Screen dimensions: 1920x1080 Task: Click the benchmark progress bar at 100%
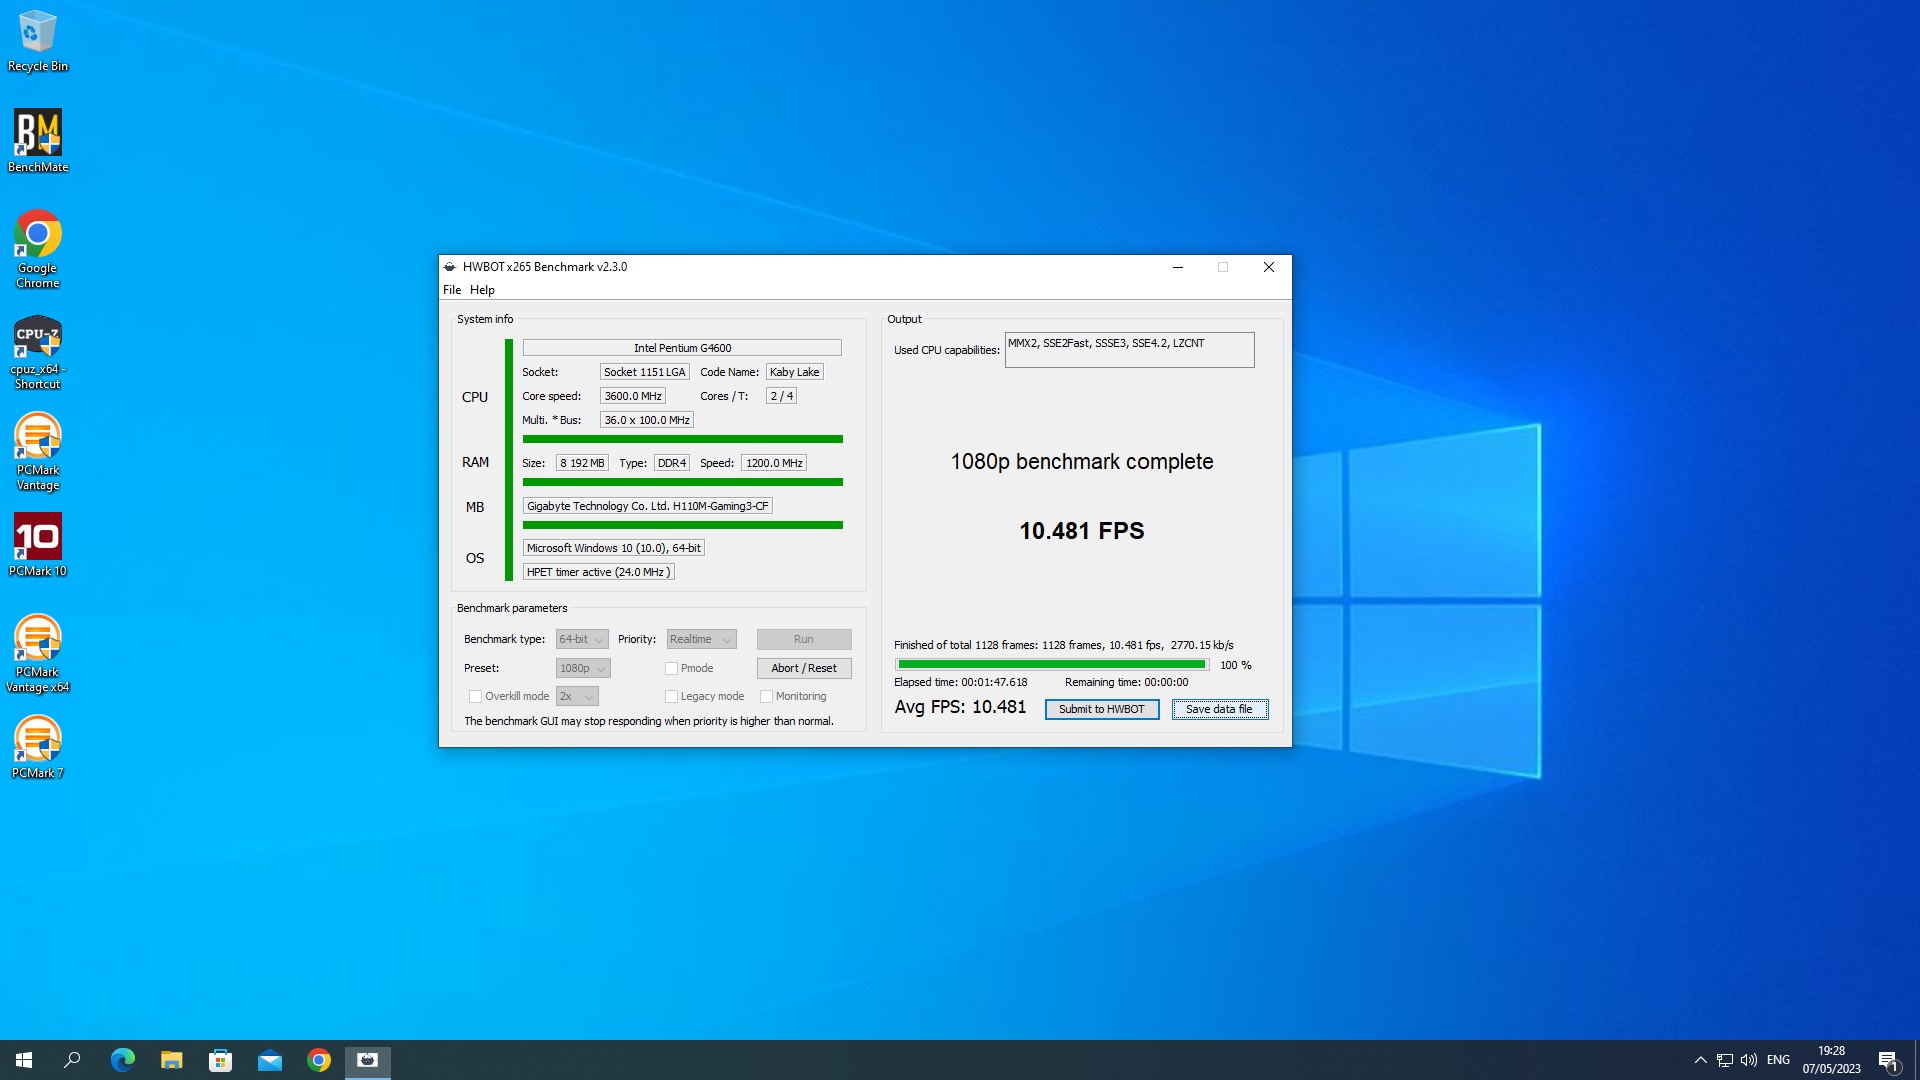pyautogui.click(x=1052, y=665)
